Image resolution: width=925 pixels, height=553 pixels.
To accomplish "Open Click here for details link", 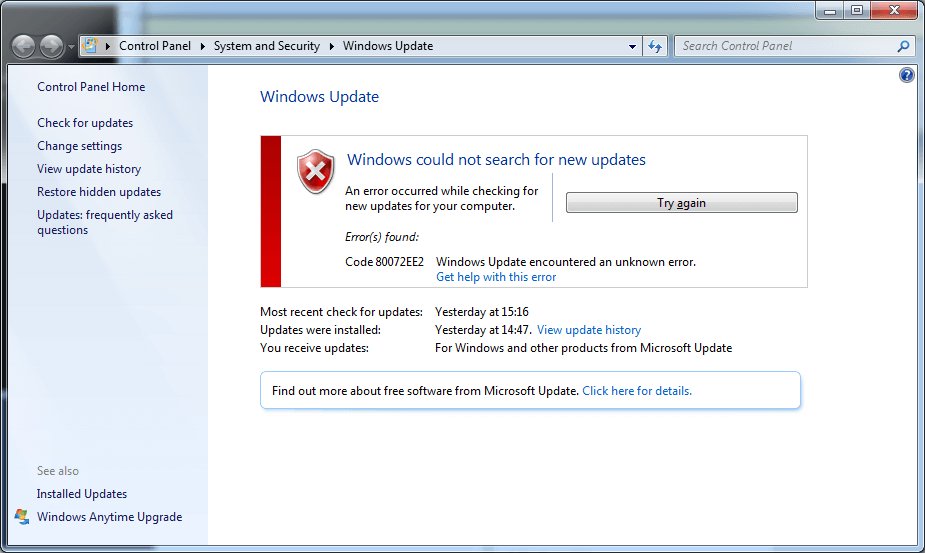I will pyautogui.click(x=637, y=391).
